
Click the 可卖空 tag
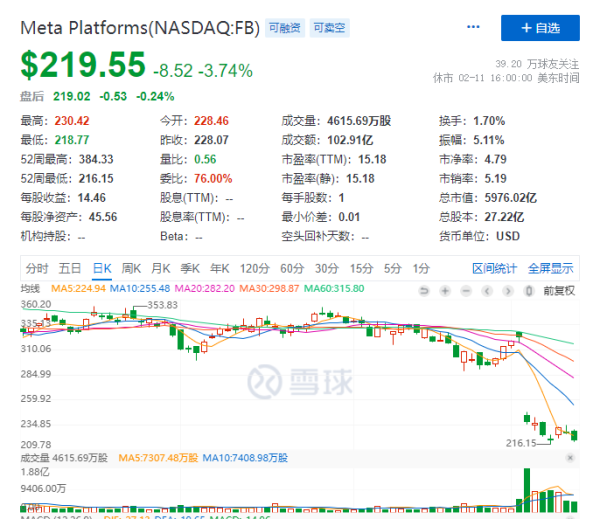pos(329,29)
